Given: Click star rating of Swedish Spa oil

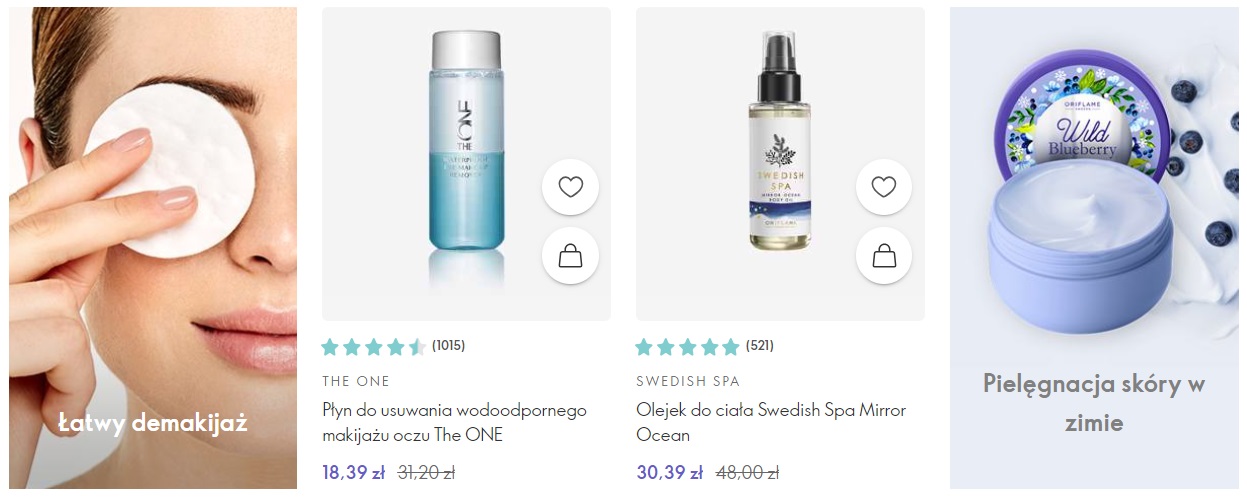Looking at the screenshot, I should point(688,347).
